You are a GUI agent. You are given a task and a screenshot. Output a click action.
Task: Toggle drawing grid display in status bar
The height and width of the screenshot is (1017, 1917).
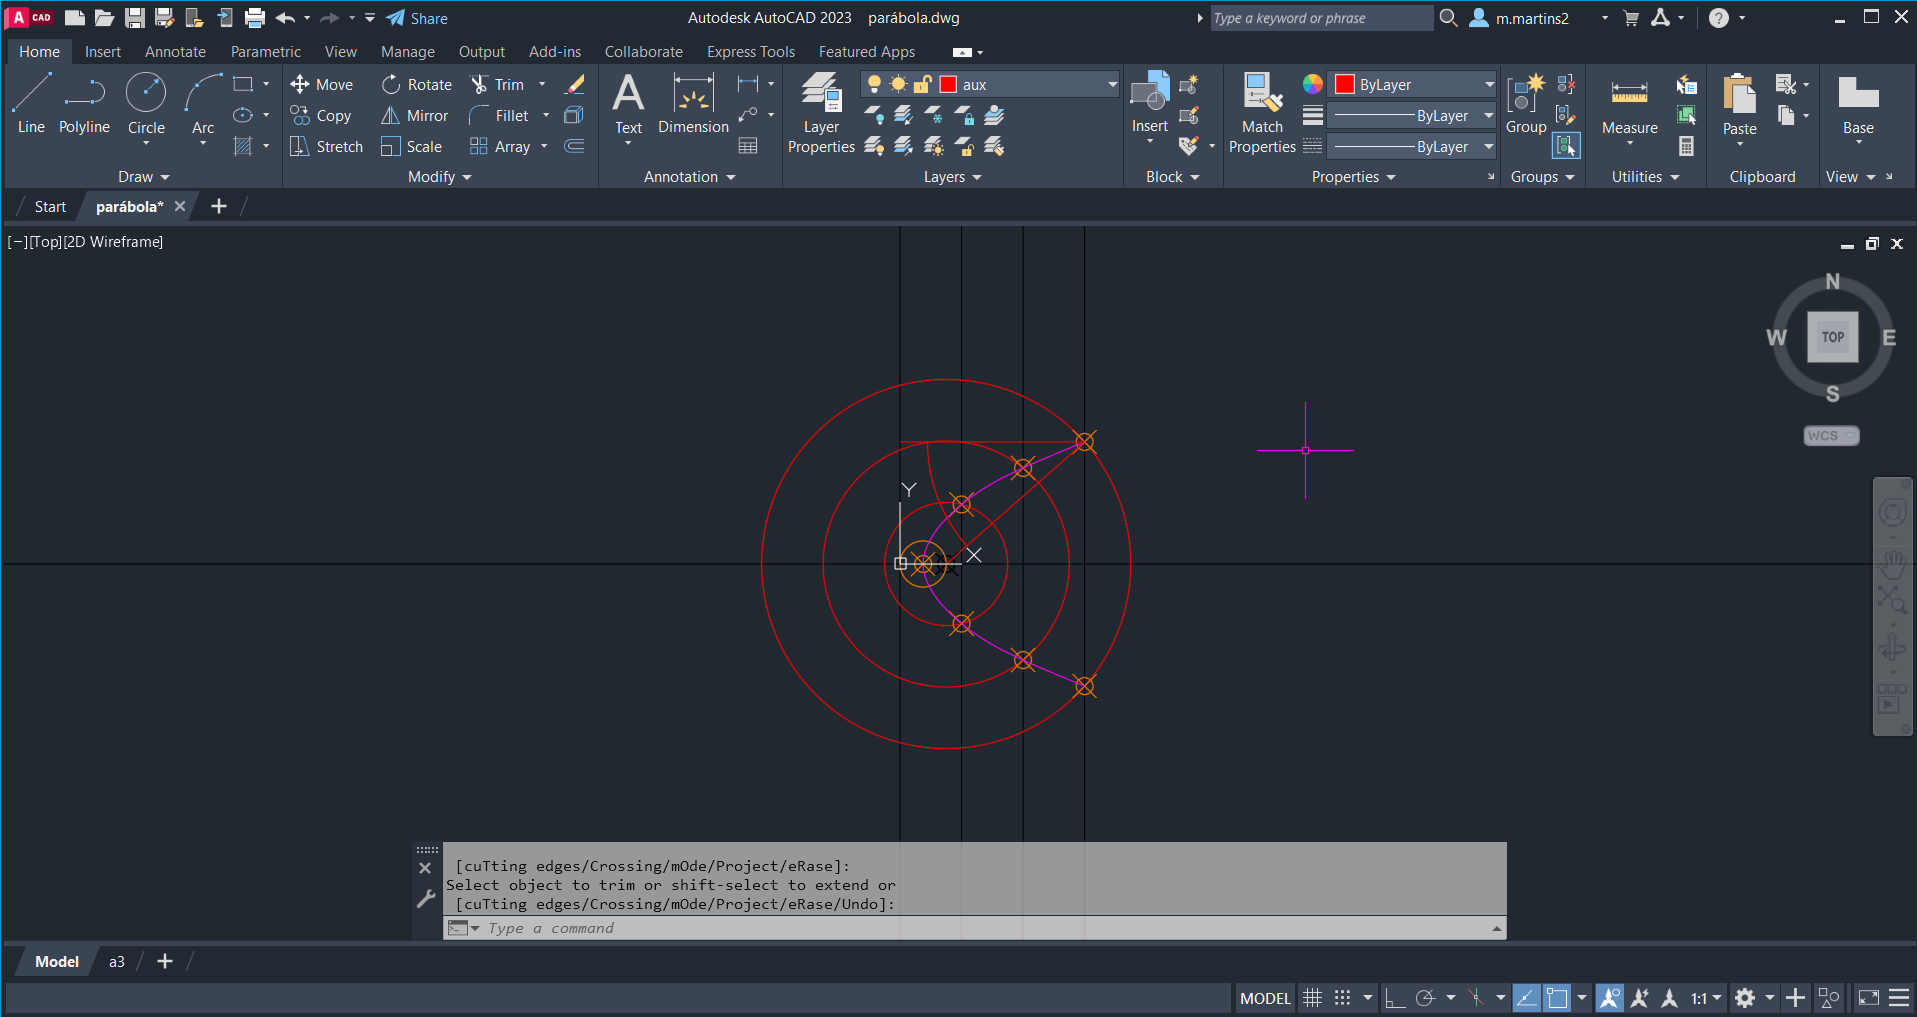click(x=1313, y=998)
